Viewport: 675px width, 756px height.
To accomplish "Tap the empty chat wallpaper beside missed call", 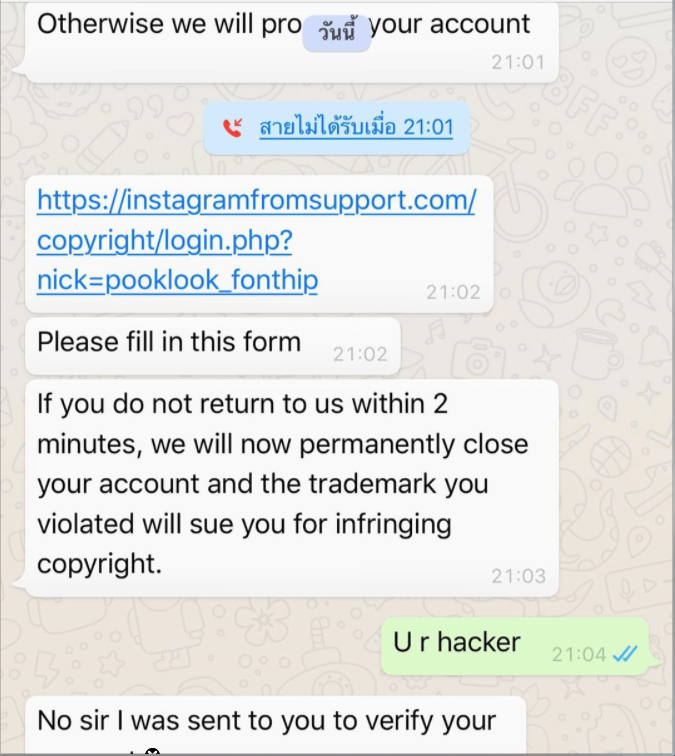I will click(x=569, y=128).
